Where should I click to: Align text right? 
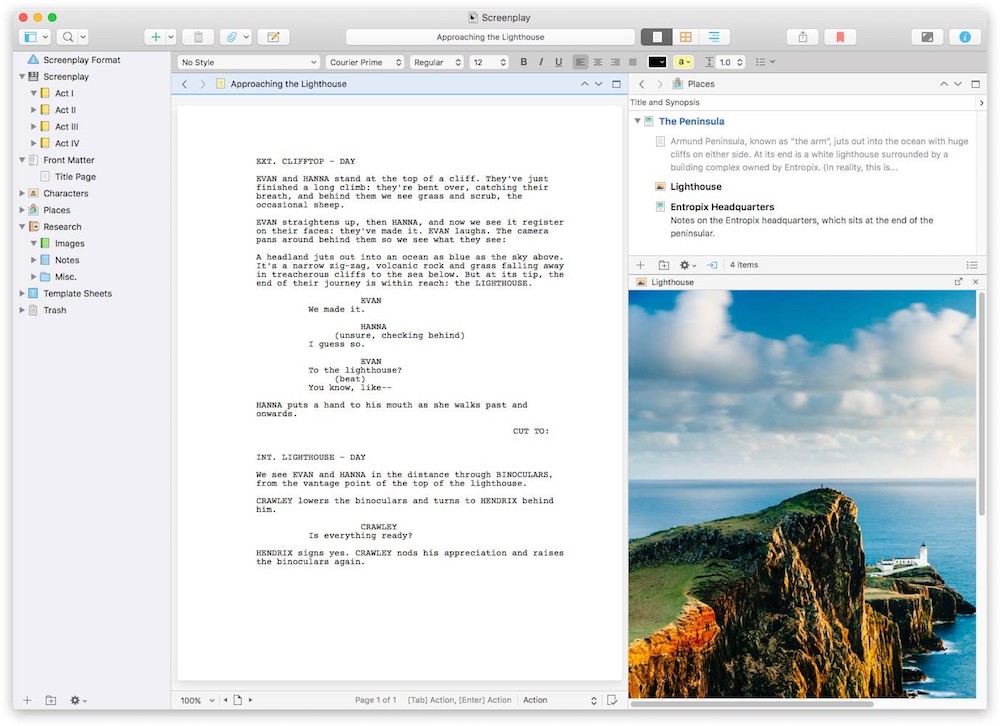tap(615, 62)
